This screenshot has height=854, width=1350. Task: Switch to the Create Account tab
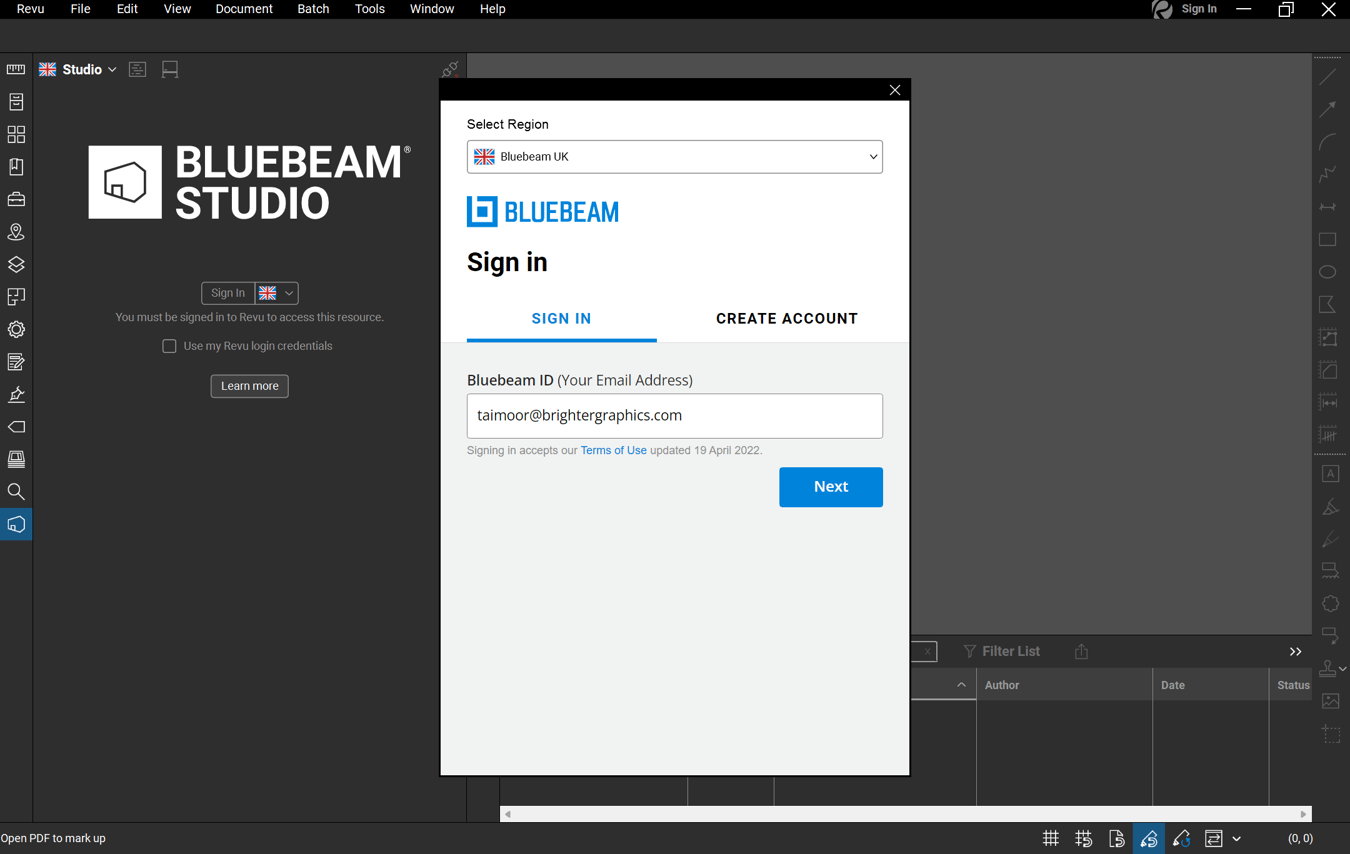[x=787, y=318]
